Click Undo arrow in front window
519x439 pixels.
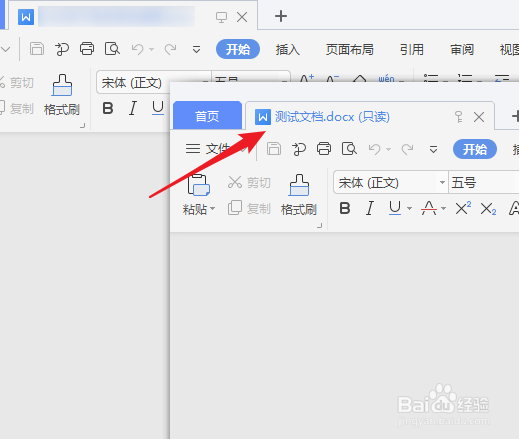pyautogui.click(x=374, y=149)
